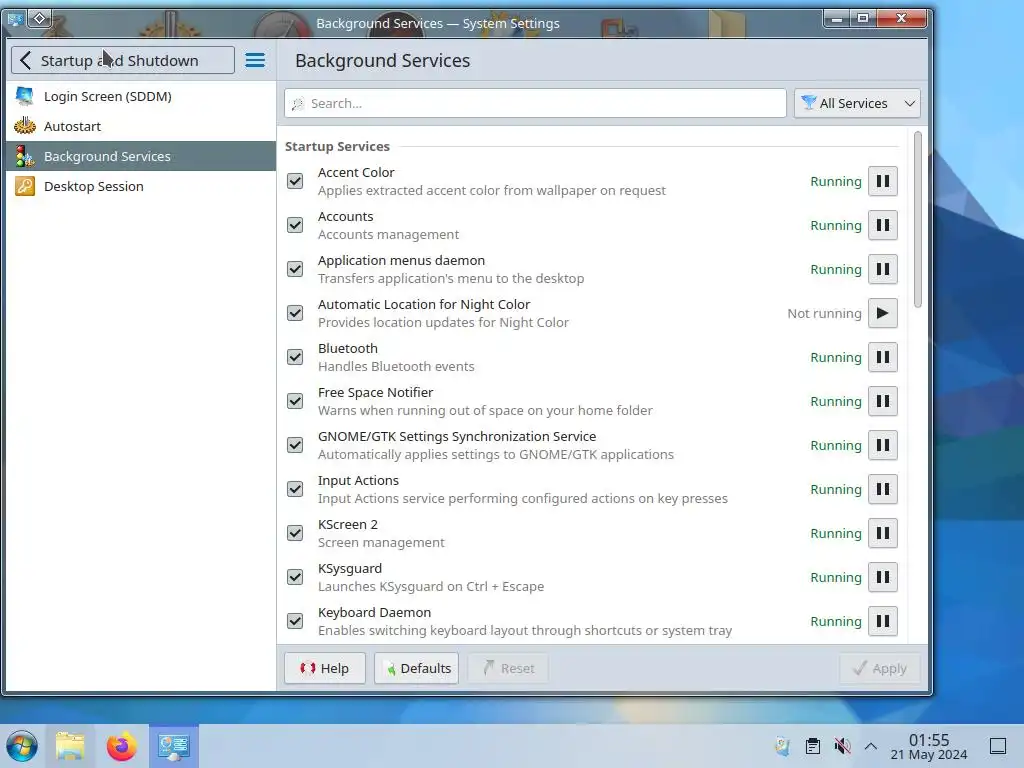
Task: Open the clock showing 01:55
Action: coord(929,746)
